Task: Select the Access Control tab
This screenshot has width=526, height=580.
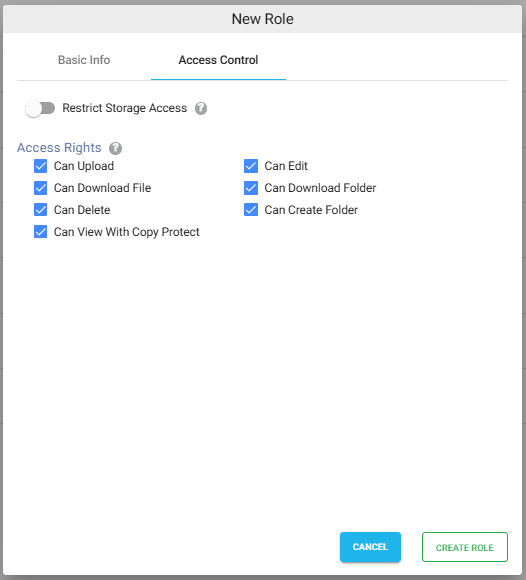Action: point(218,60)
